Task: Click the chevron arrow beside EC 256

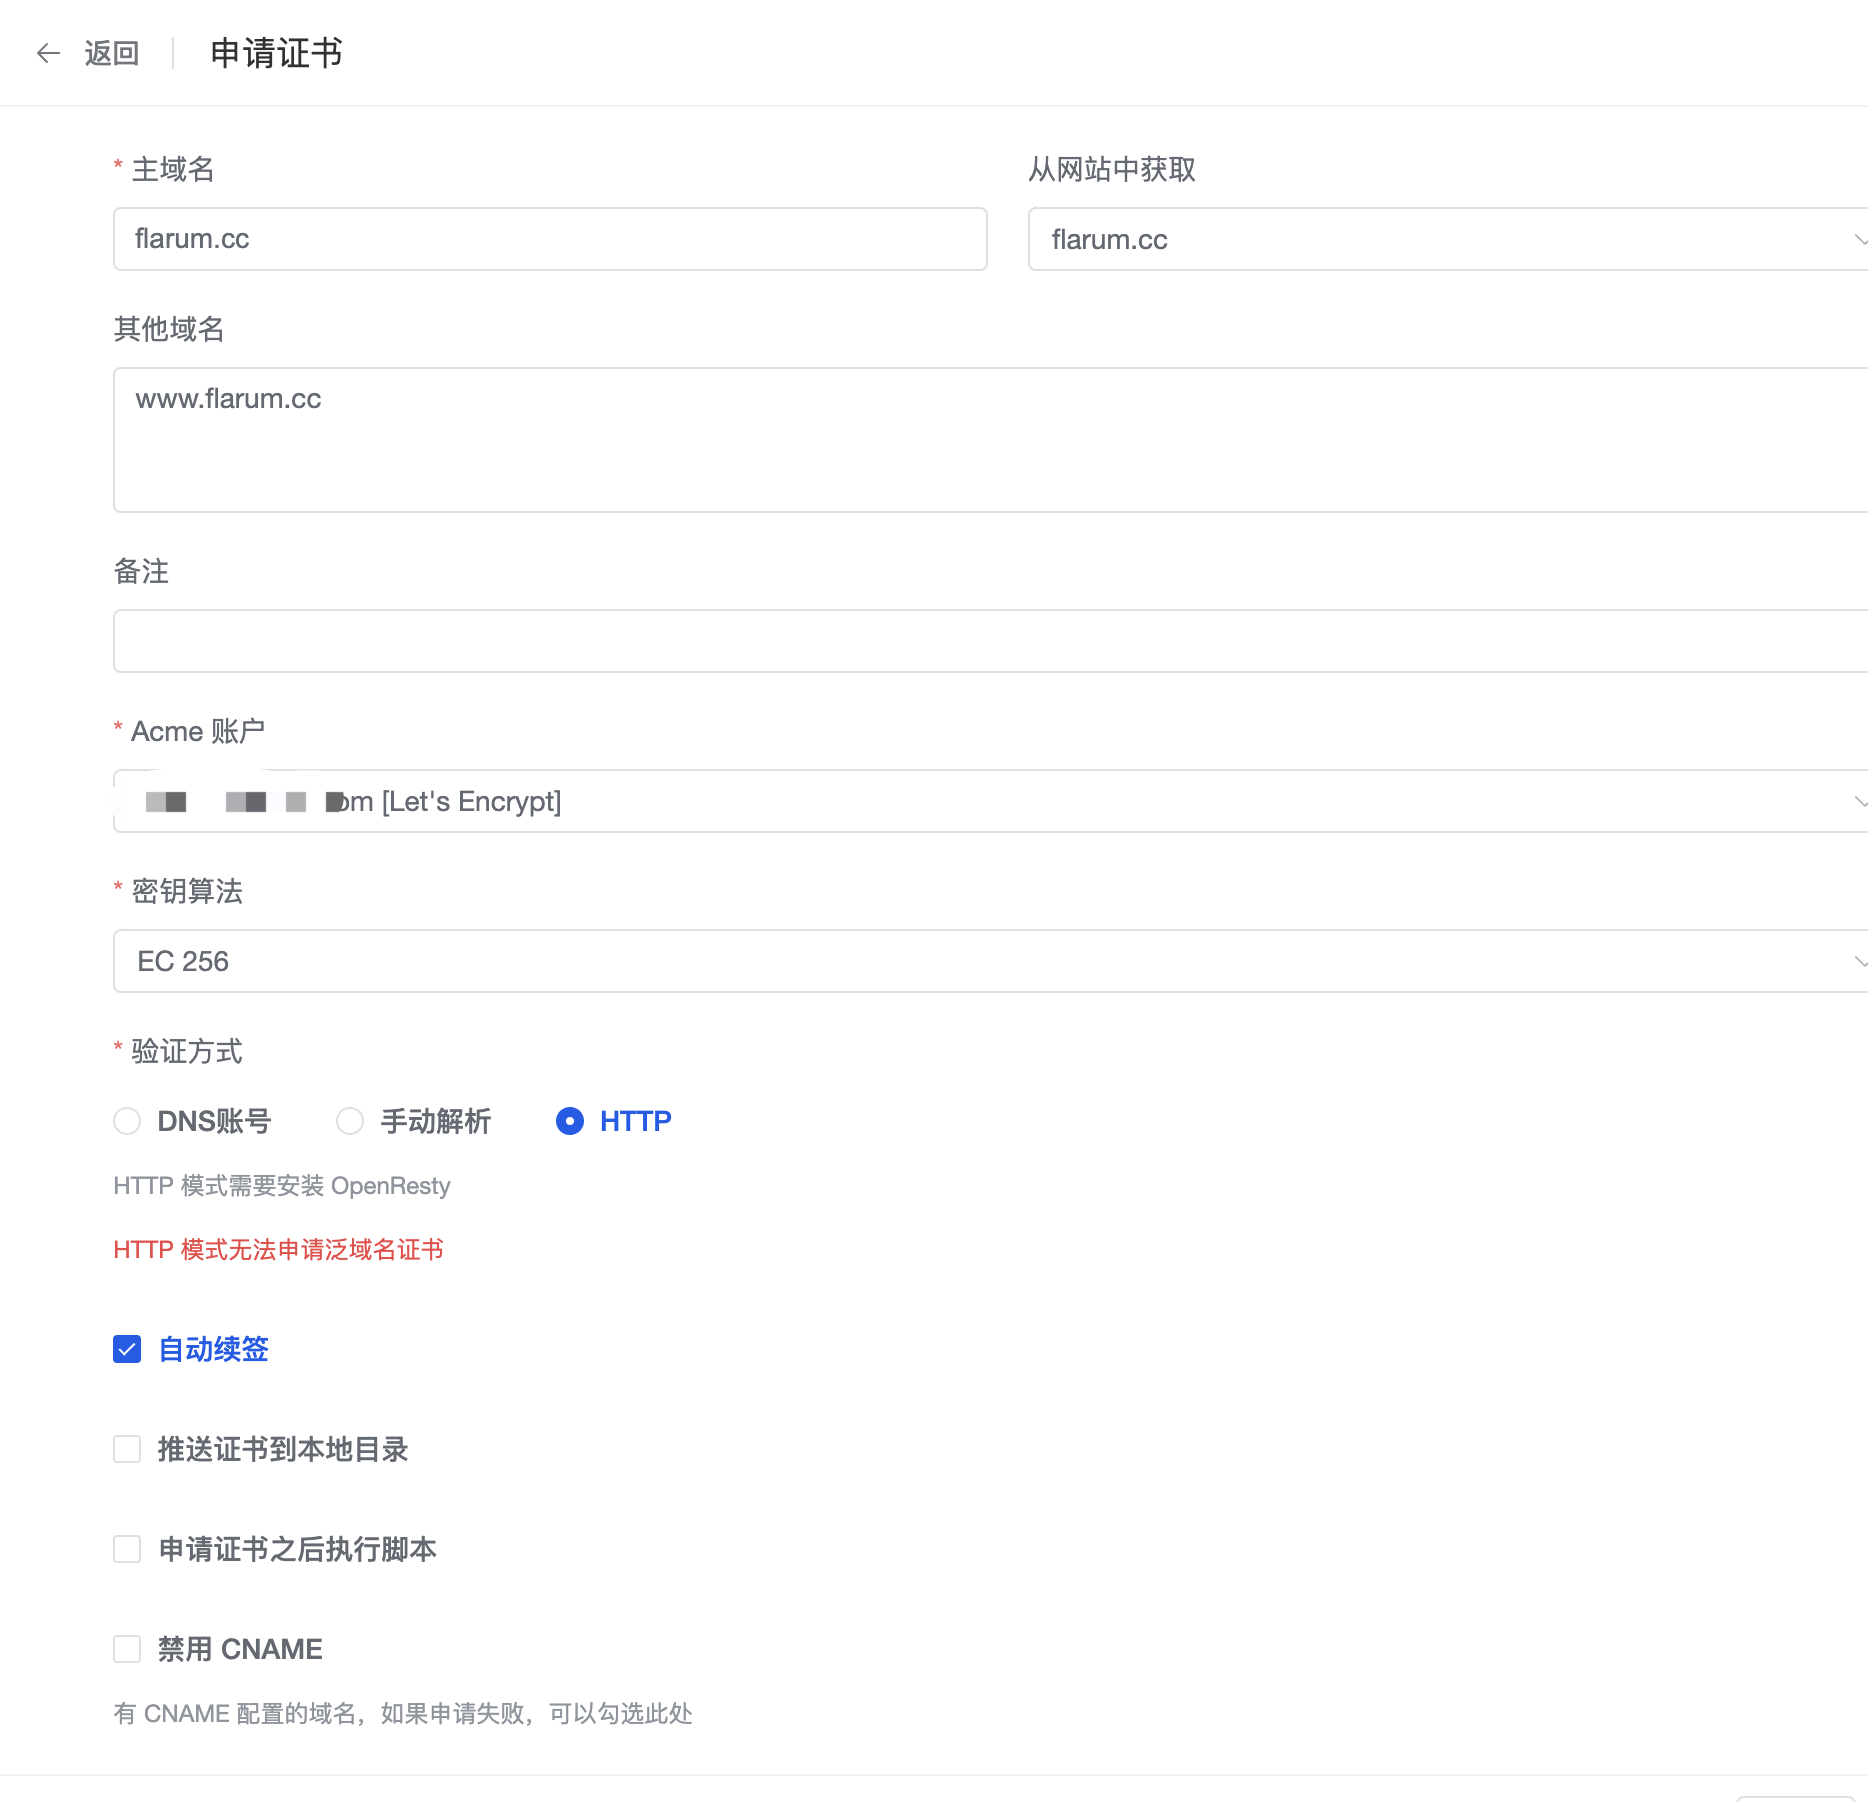Action: [x=1858, y=961]
